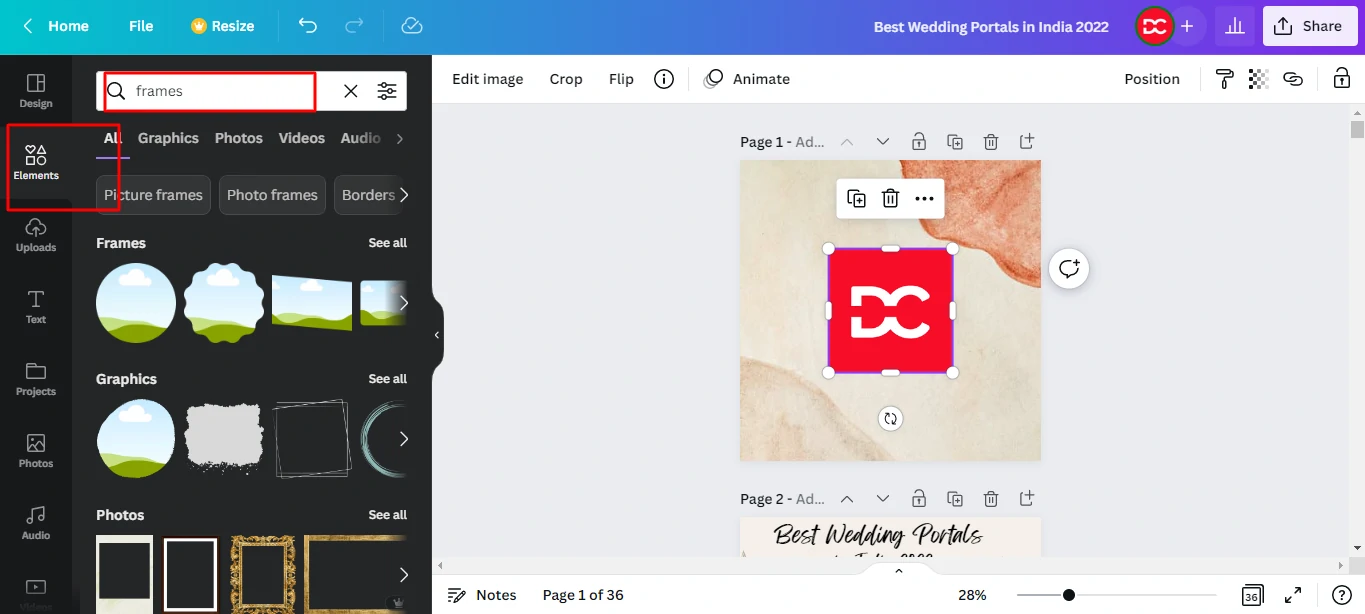Open the Photos sidebar panel
This screenshot has height=614, width=1365.
(x=36, y=450)
